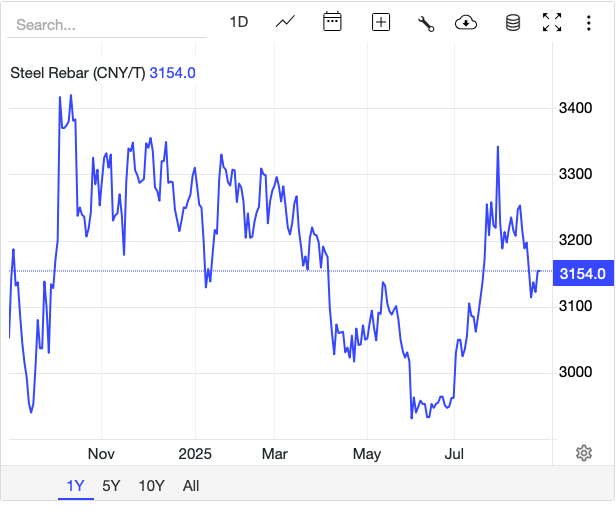The width and height of the screenshot is (616, 515).
Task: Open the 1D interval selector
Action: pyautogui.click(x=238, y=22)
